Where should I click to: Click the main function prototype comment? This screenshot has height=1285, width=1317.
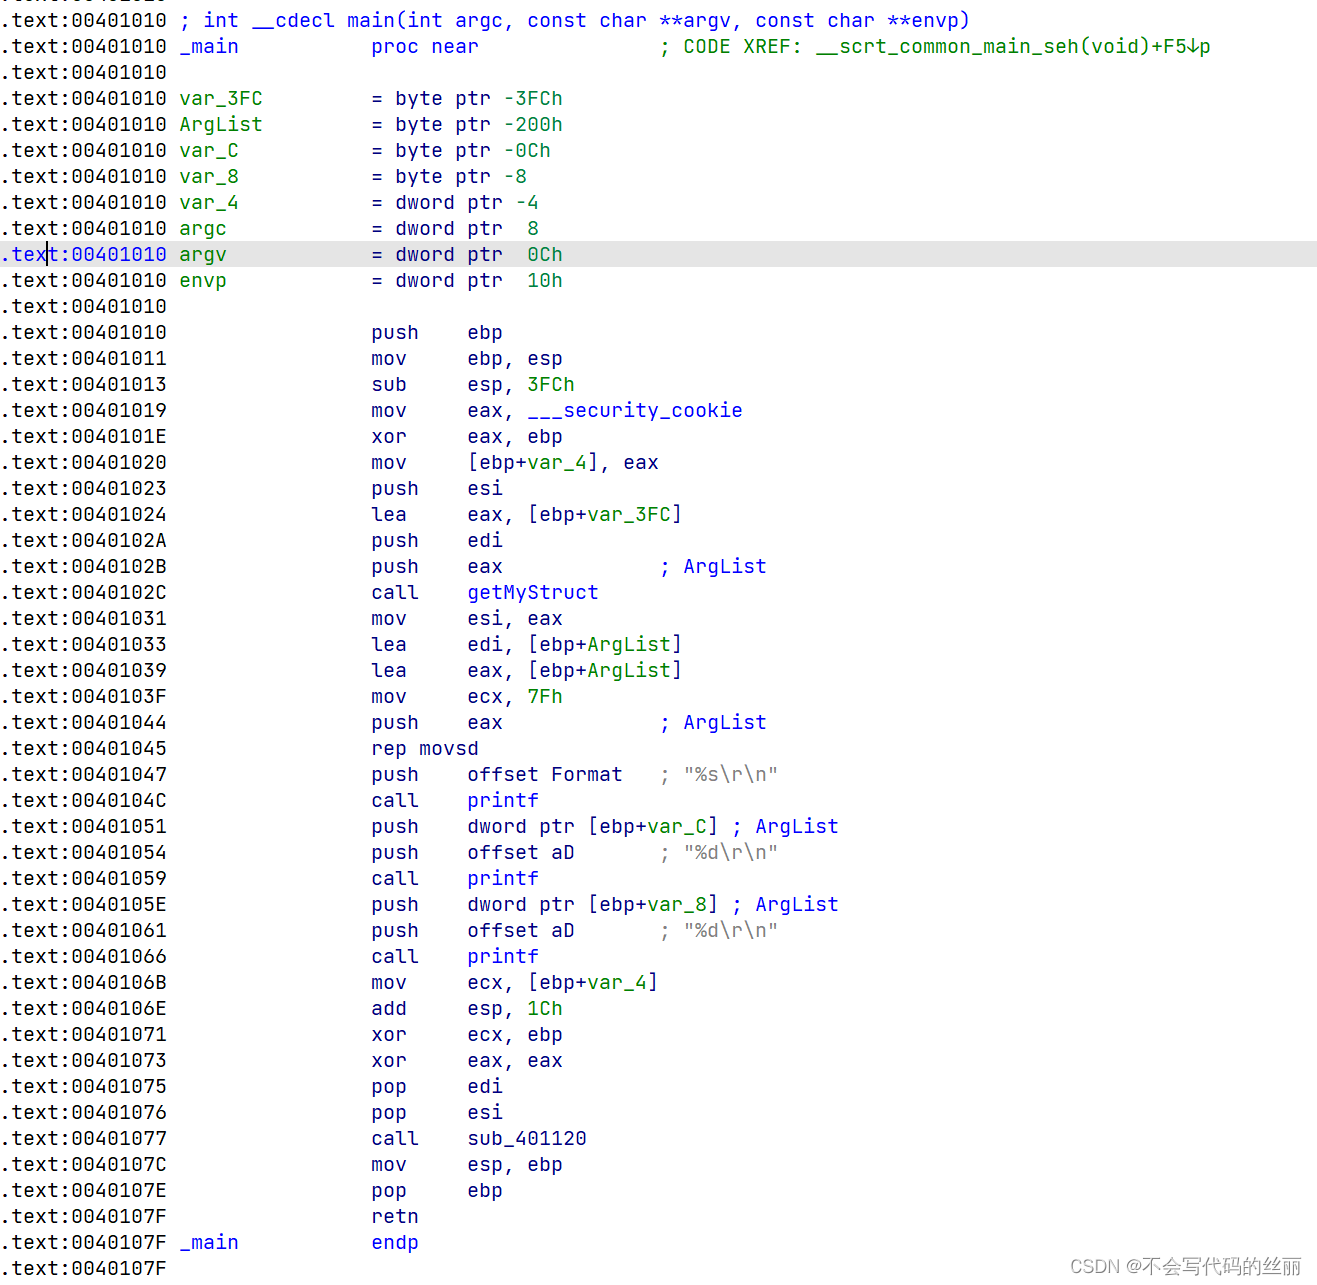pyautogui.click(x=574, y=21)
